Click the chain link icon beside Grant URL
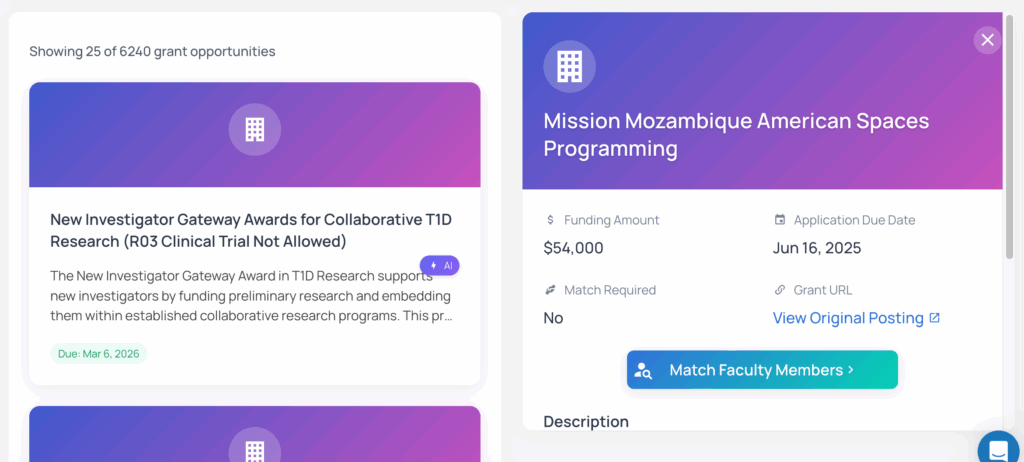The image size is (1024, 462). click(x=780, y=290)
